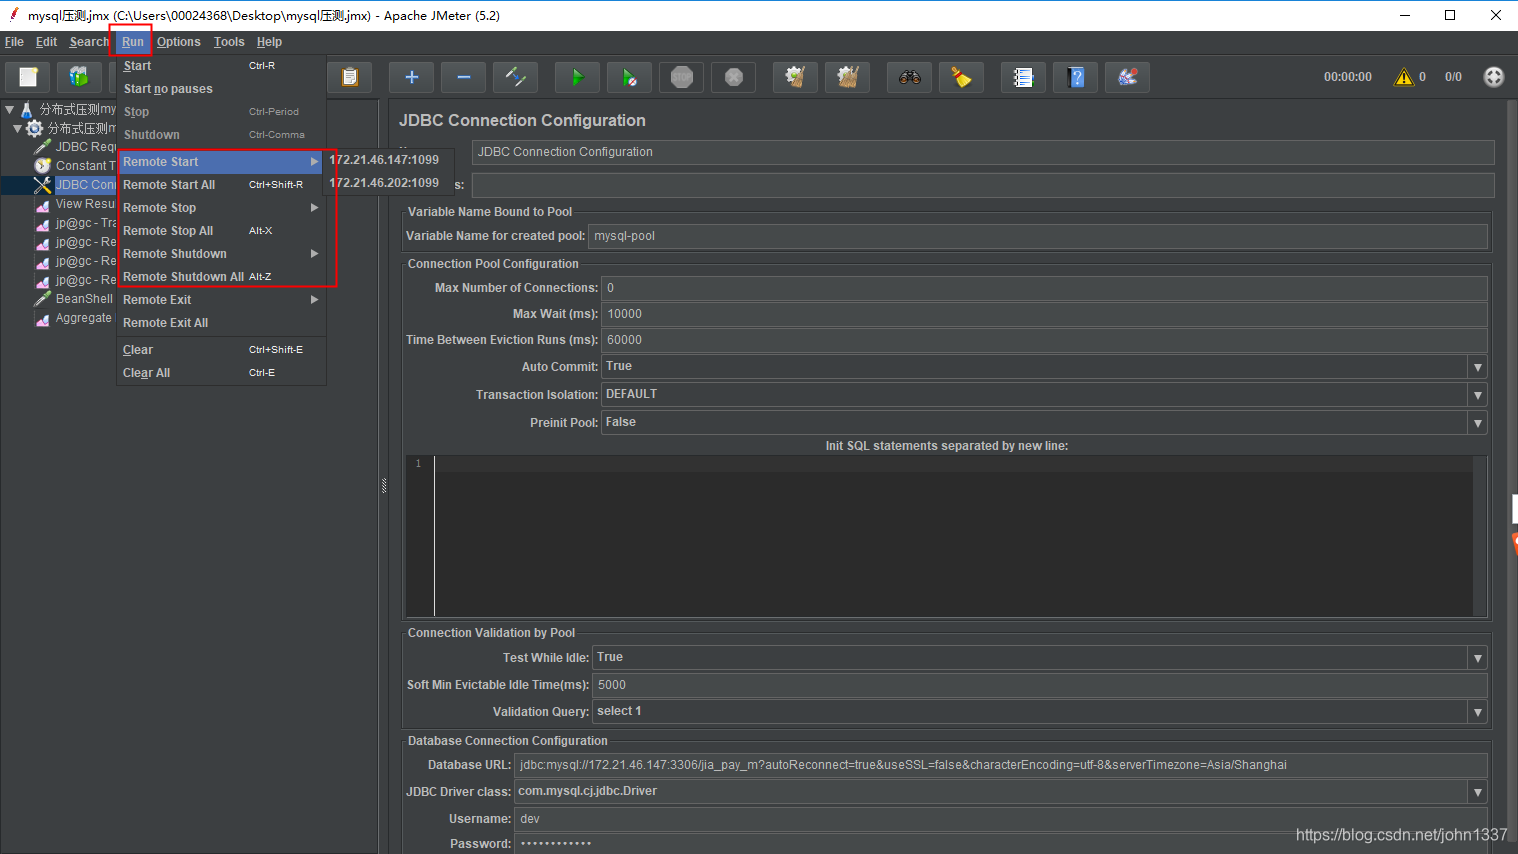Click the minus icon to collapse all

coord(463,77)
